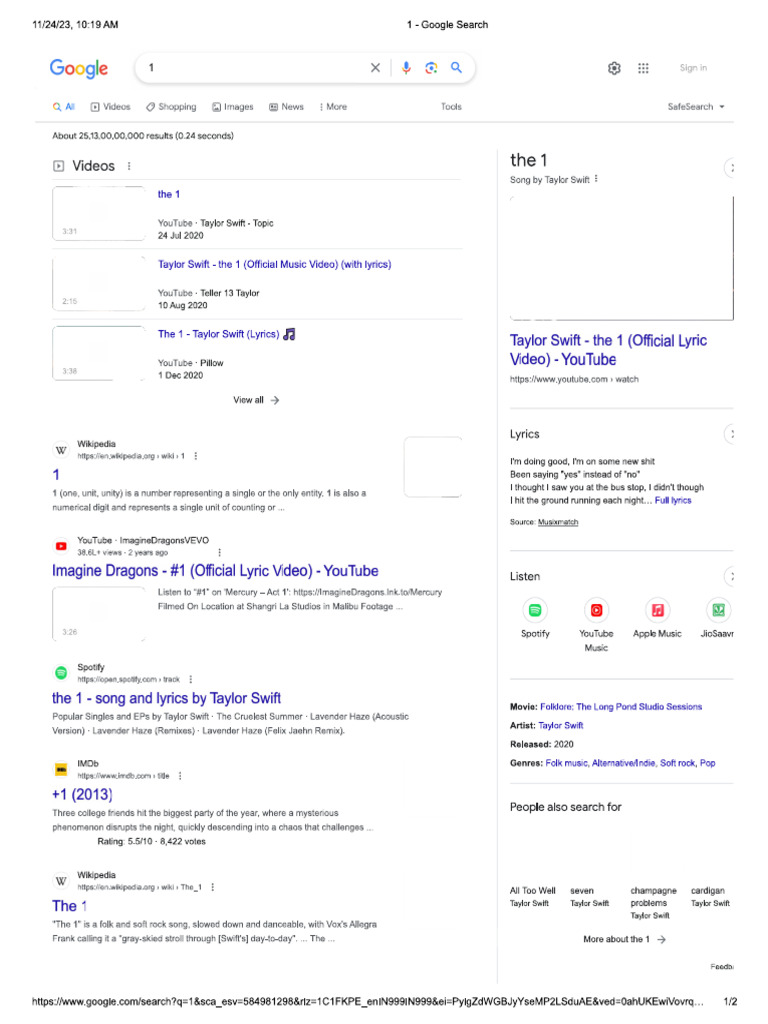The image size is (768, 1024).
Task: Click the 3:38 video thumbnail
Action: (99, 353)
